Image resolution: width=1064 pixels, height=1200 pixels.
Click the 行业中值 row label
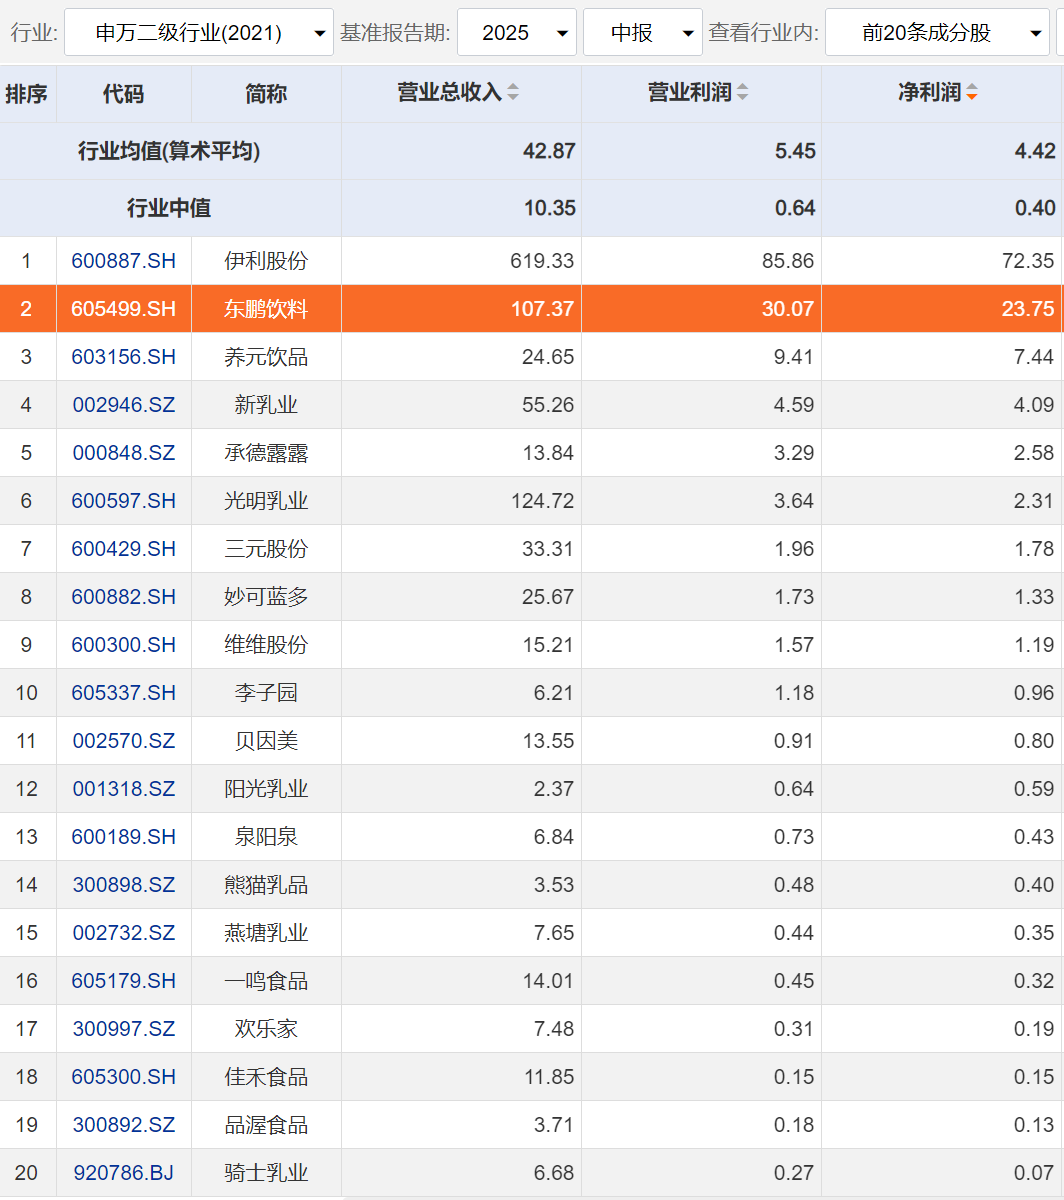coord(169,208)
